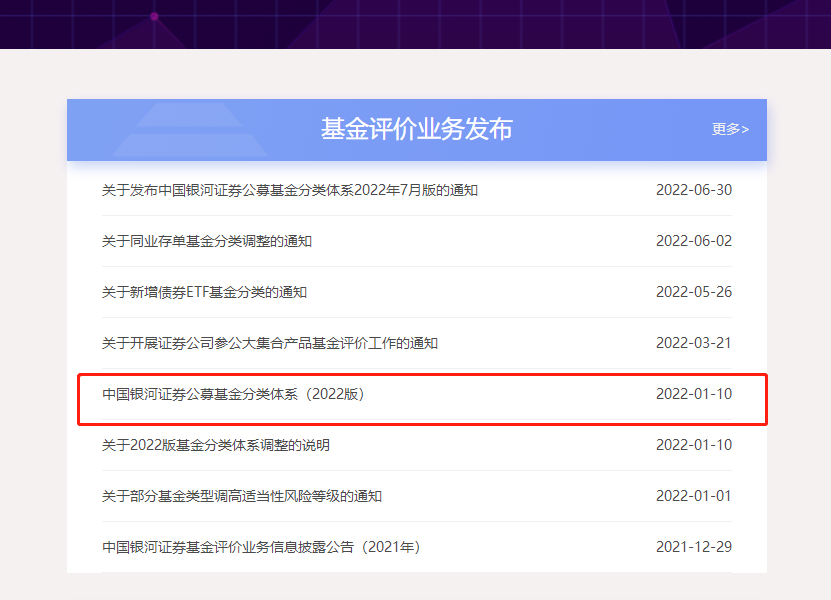
Task: Click the date 2022-01-01
Action: pos(694,496)
